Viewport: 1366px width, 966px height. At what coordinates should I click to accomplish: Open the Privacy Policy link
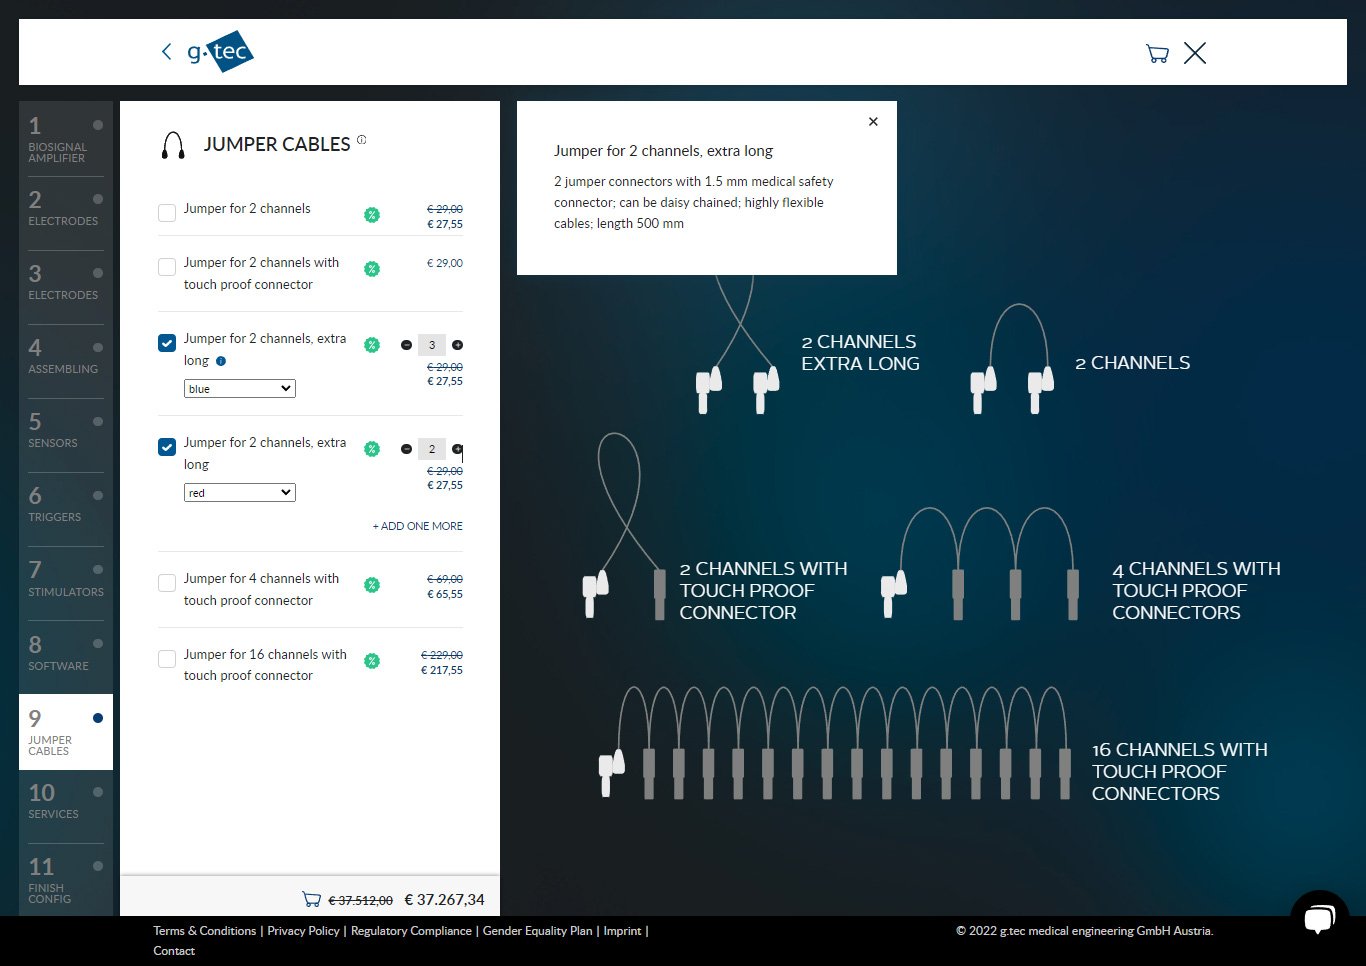(x=303, y=931)
